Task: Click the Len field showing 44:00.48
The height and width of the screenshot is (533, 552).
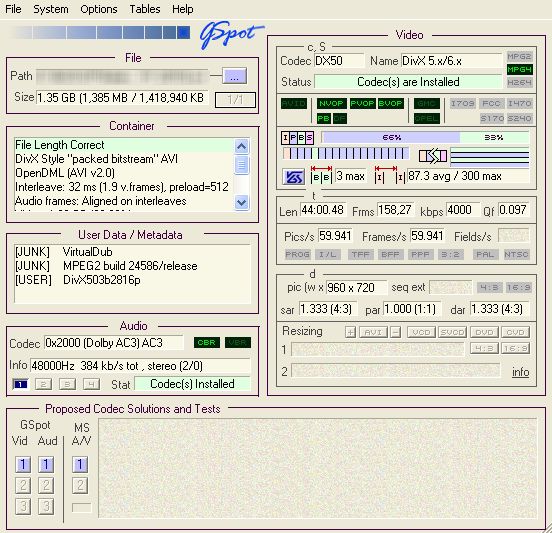Action: point(323,210)
